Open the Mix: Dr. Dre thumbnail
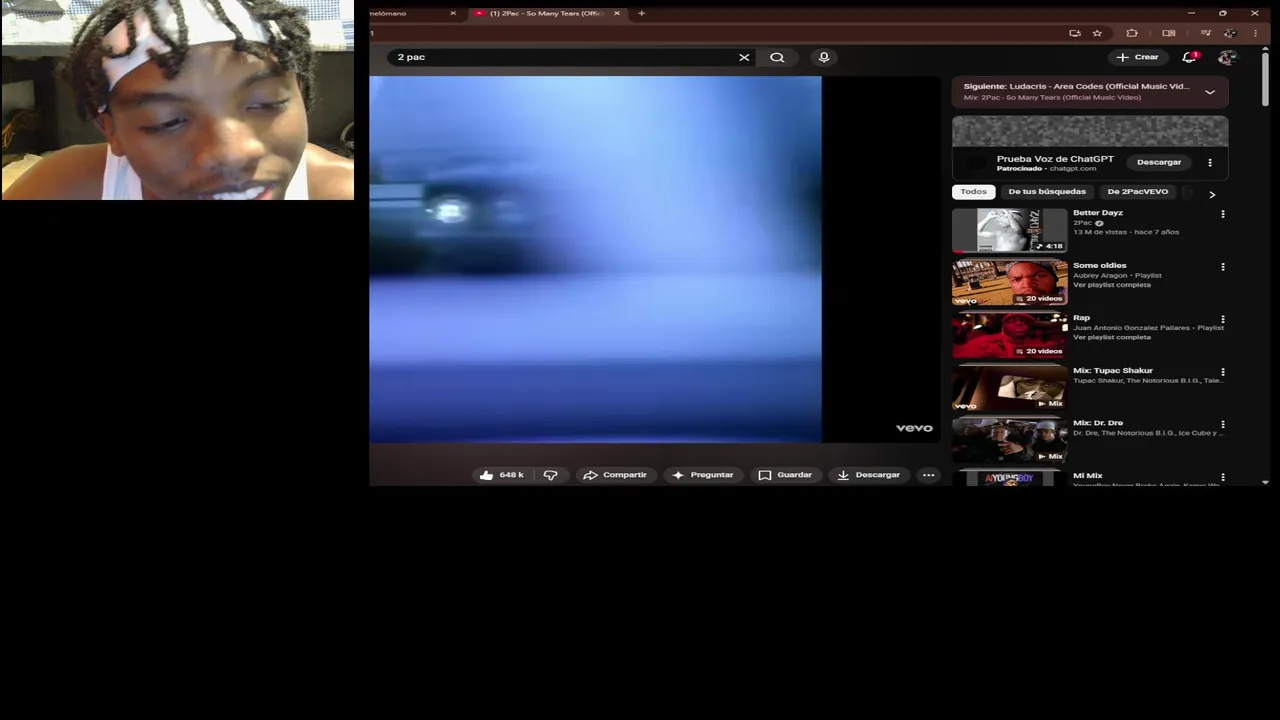1280x720 pixels. 1010,440
